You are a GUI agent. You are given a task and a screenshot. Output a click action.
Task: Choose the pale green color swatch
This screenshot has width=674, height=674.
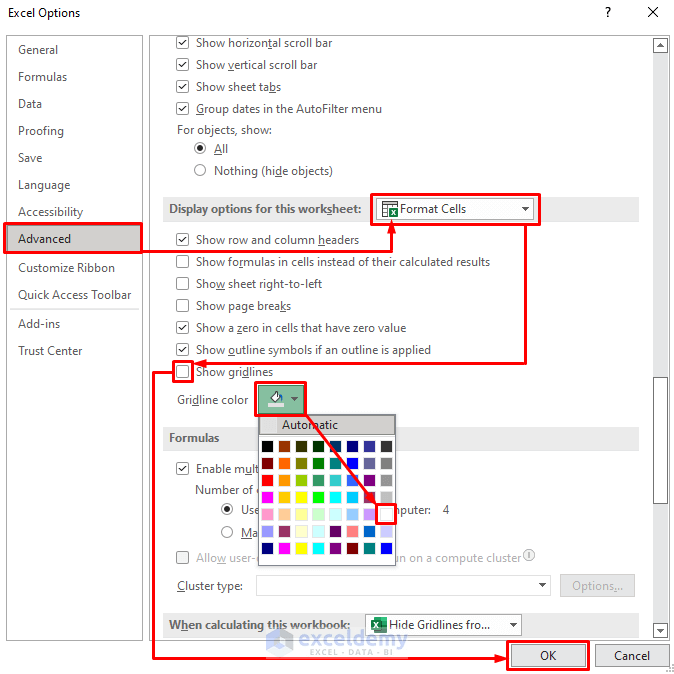(319, 514)
